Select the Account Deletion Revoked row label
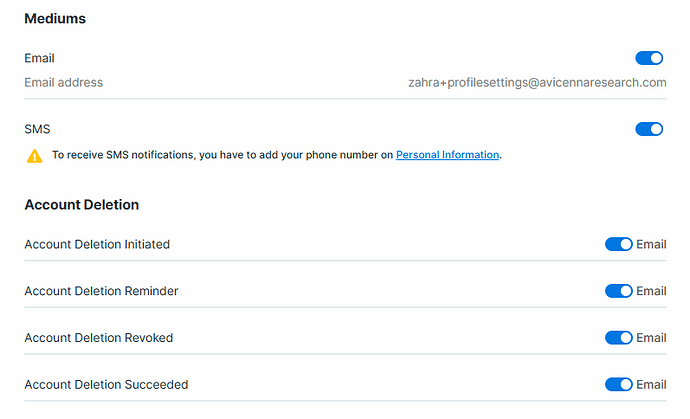Screen dimensions: 690x419 point(98,338)
